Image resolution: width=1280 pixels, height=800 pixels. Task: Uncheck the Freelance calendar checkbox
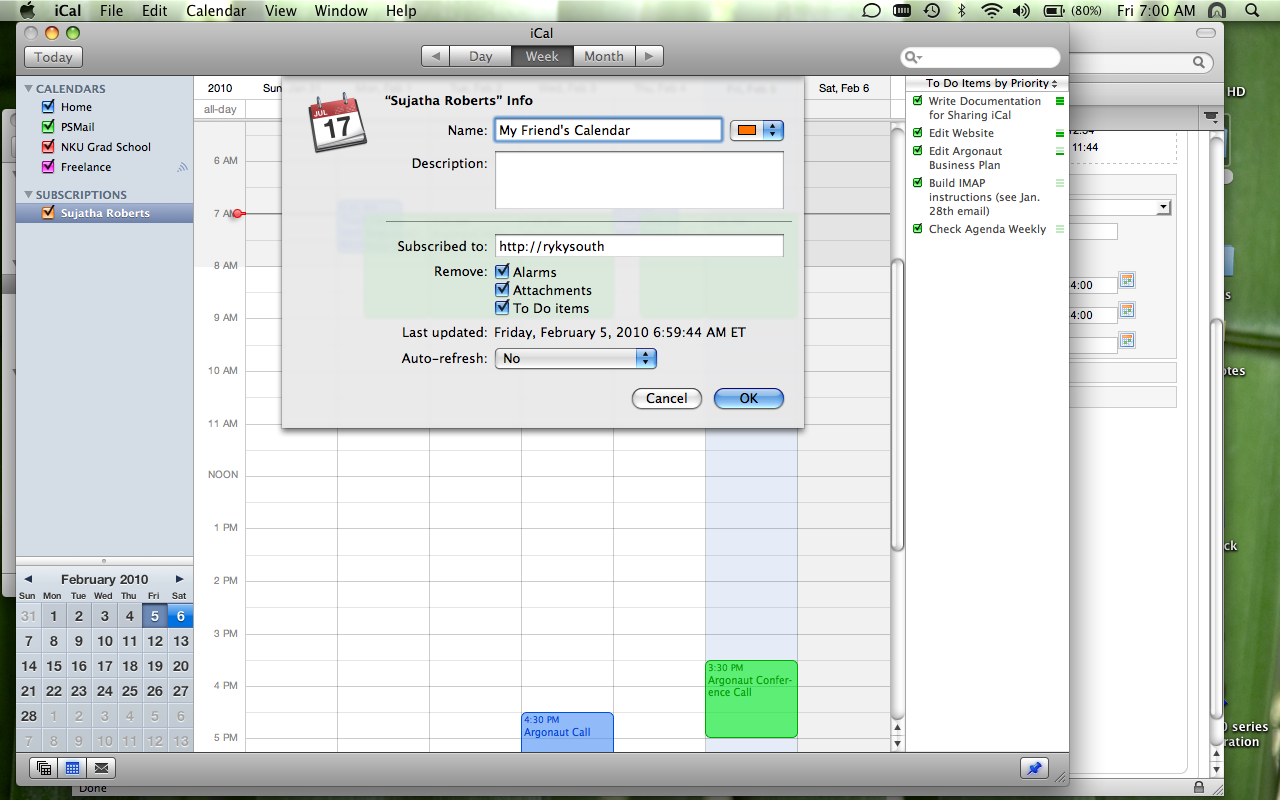(x=48, y=166)
